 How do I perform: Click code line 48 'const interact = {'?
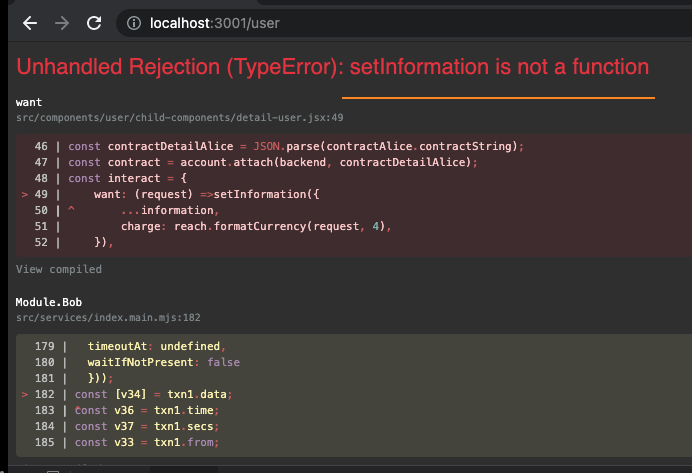(x=111, y=178)
